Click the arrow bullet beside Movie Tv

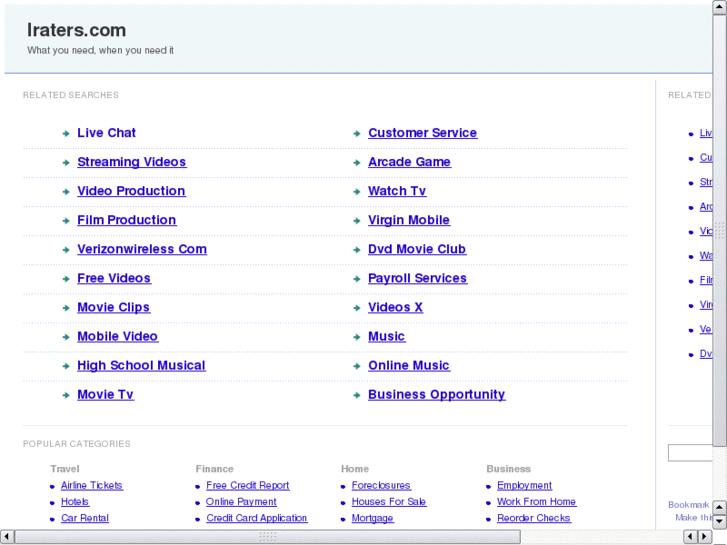pos(66,396)
